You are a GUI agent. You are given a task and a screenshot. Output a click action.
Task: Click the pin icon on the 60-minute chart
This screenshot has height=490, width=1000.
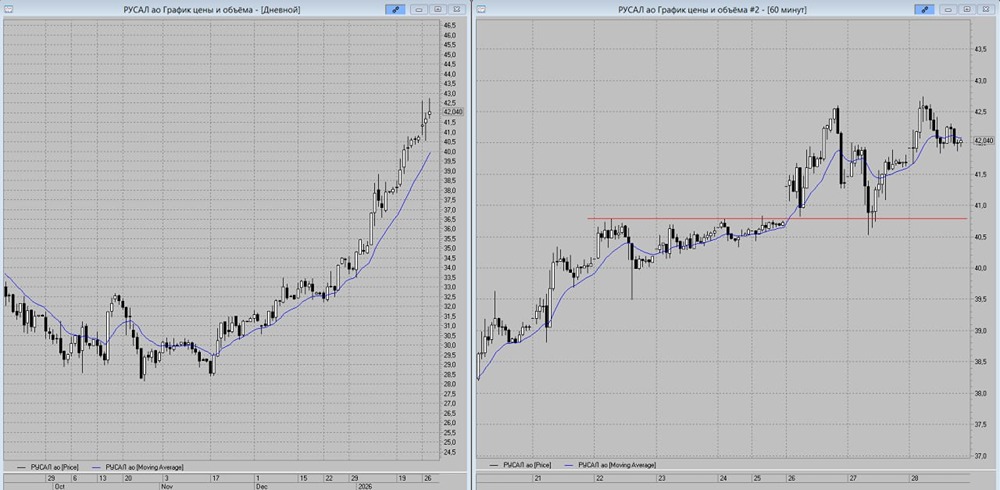pos(925,9)
